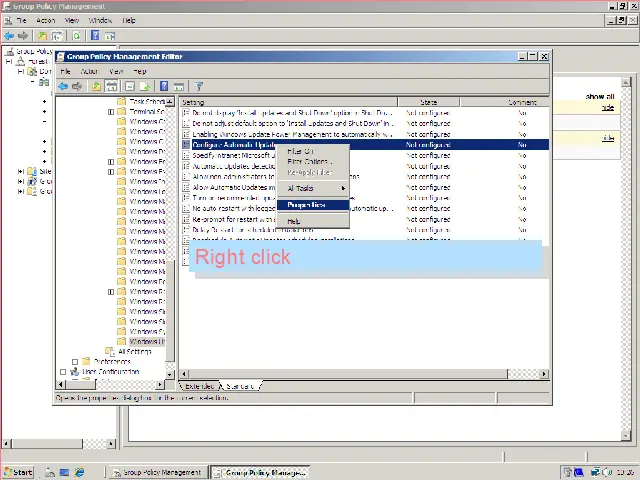Choose Help from the context menu
The height and width of the screenshot is (480, 640).
pos(313,222)
